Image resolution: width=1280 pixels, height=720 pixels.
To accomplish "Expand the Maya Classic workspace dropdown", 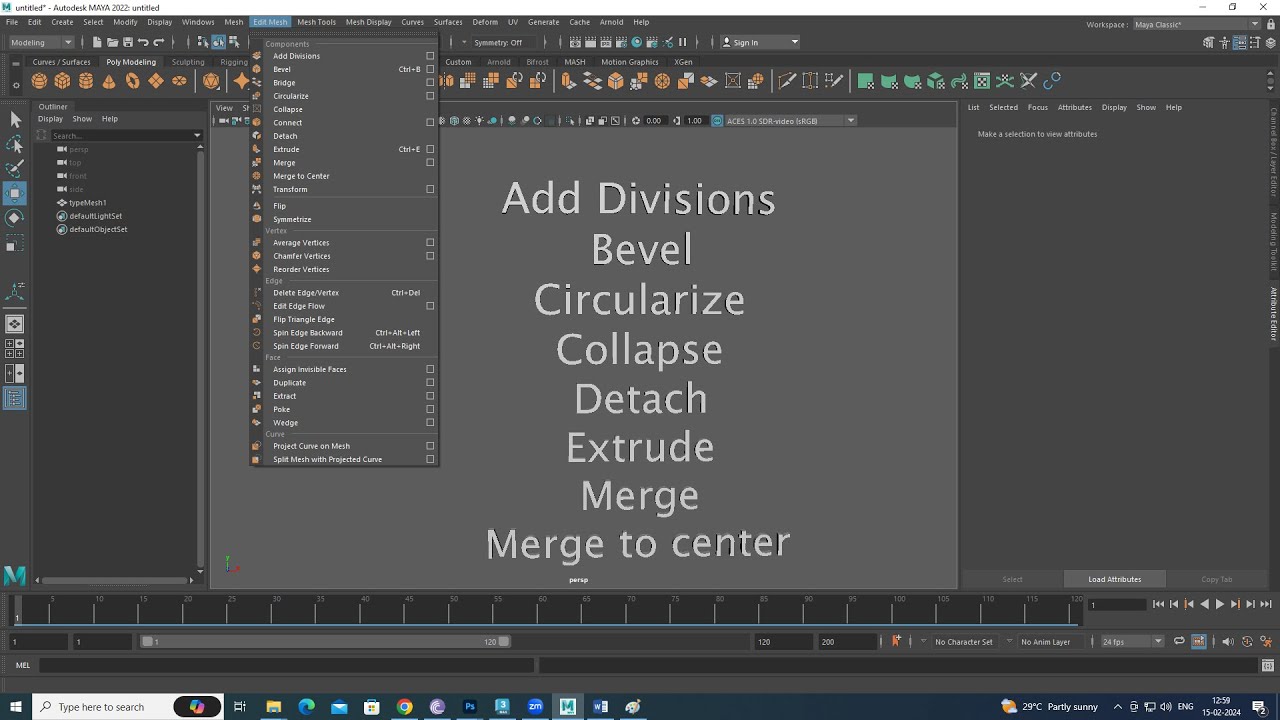I will (1196, 24).
